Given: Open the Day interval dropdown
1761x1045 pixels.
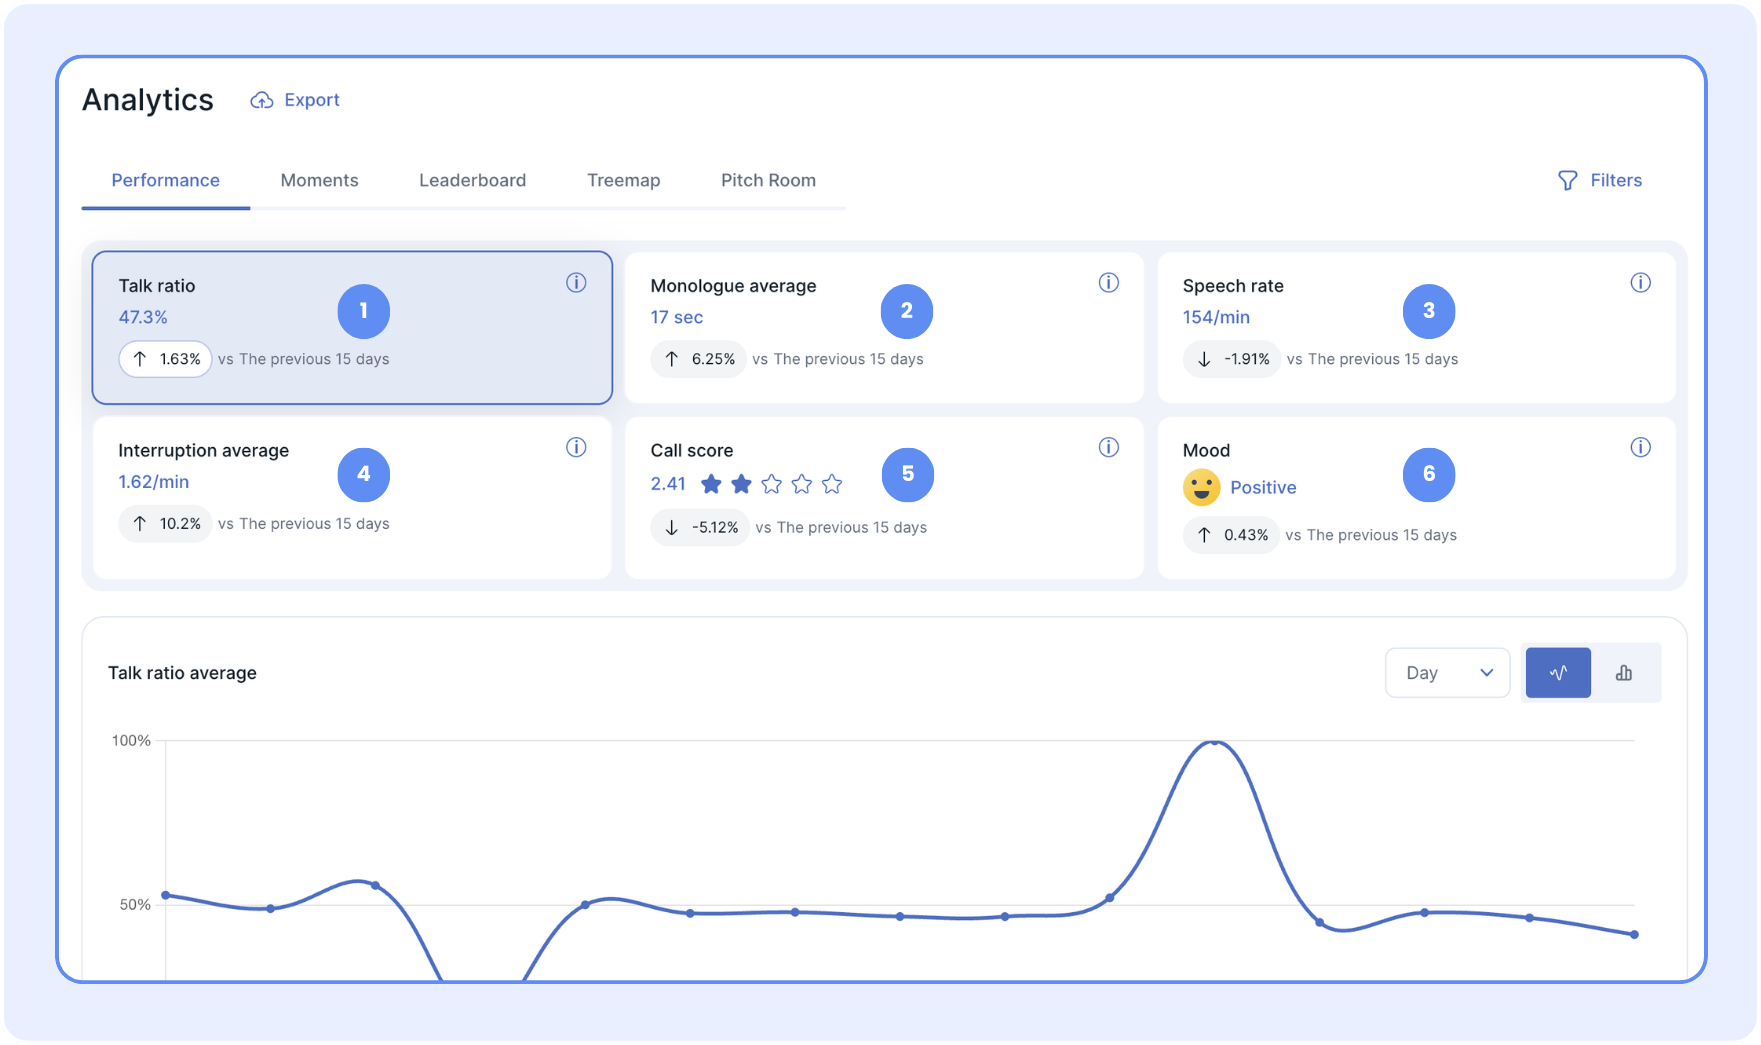Looking at the screenshot, I should tap(1446, 673).
